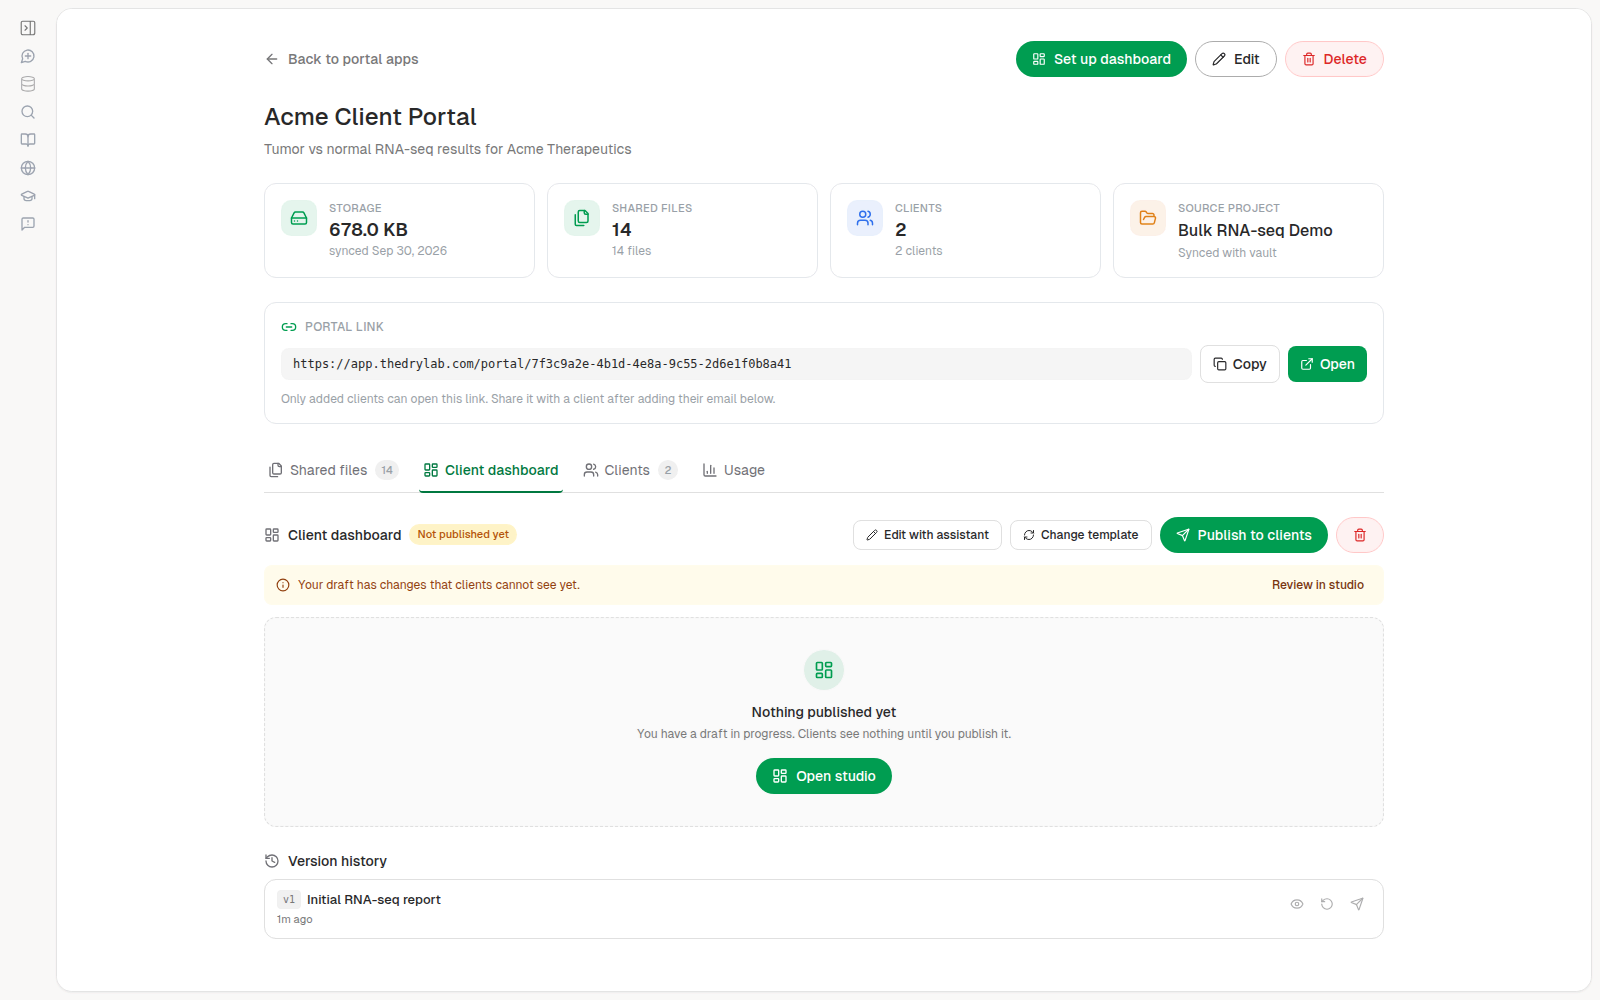Click the Version history clock icon
This screenshot has width=1600, height=1000.
(272, 861)
